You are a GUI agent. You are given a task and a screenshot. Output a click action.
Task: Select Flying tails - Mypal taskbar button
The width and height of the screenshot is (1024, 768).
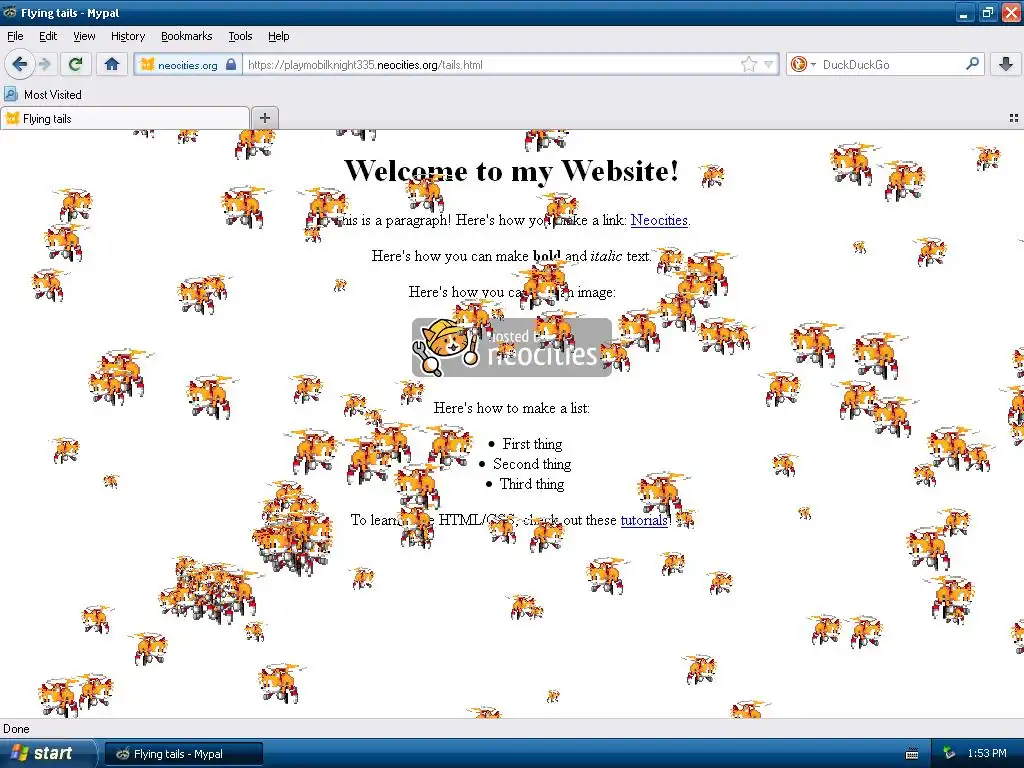[184, 754]
